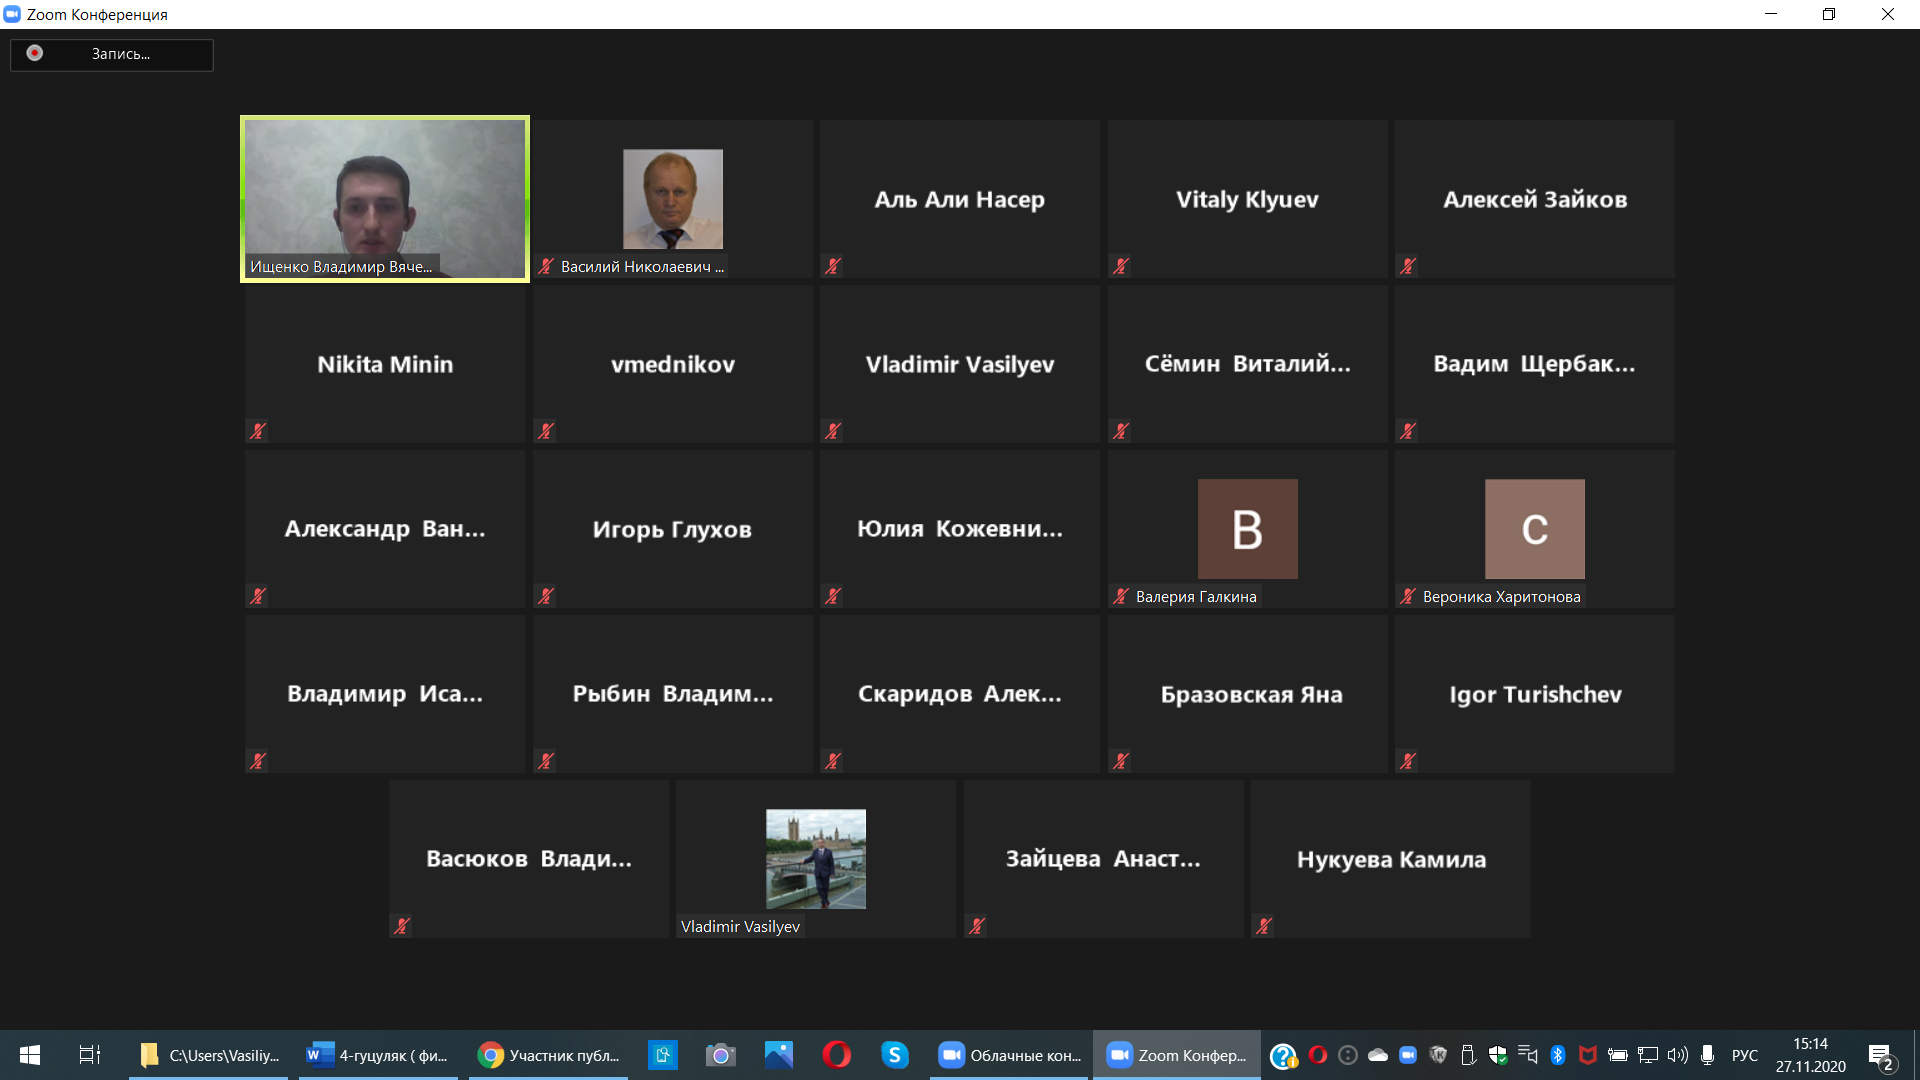The height and width of the screenshot is (1080, 1920).
Task: Open Windows Start menu
Action: pos(29,1055)
